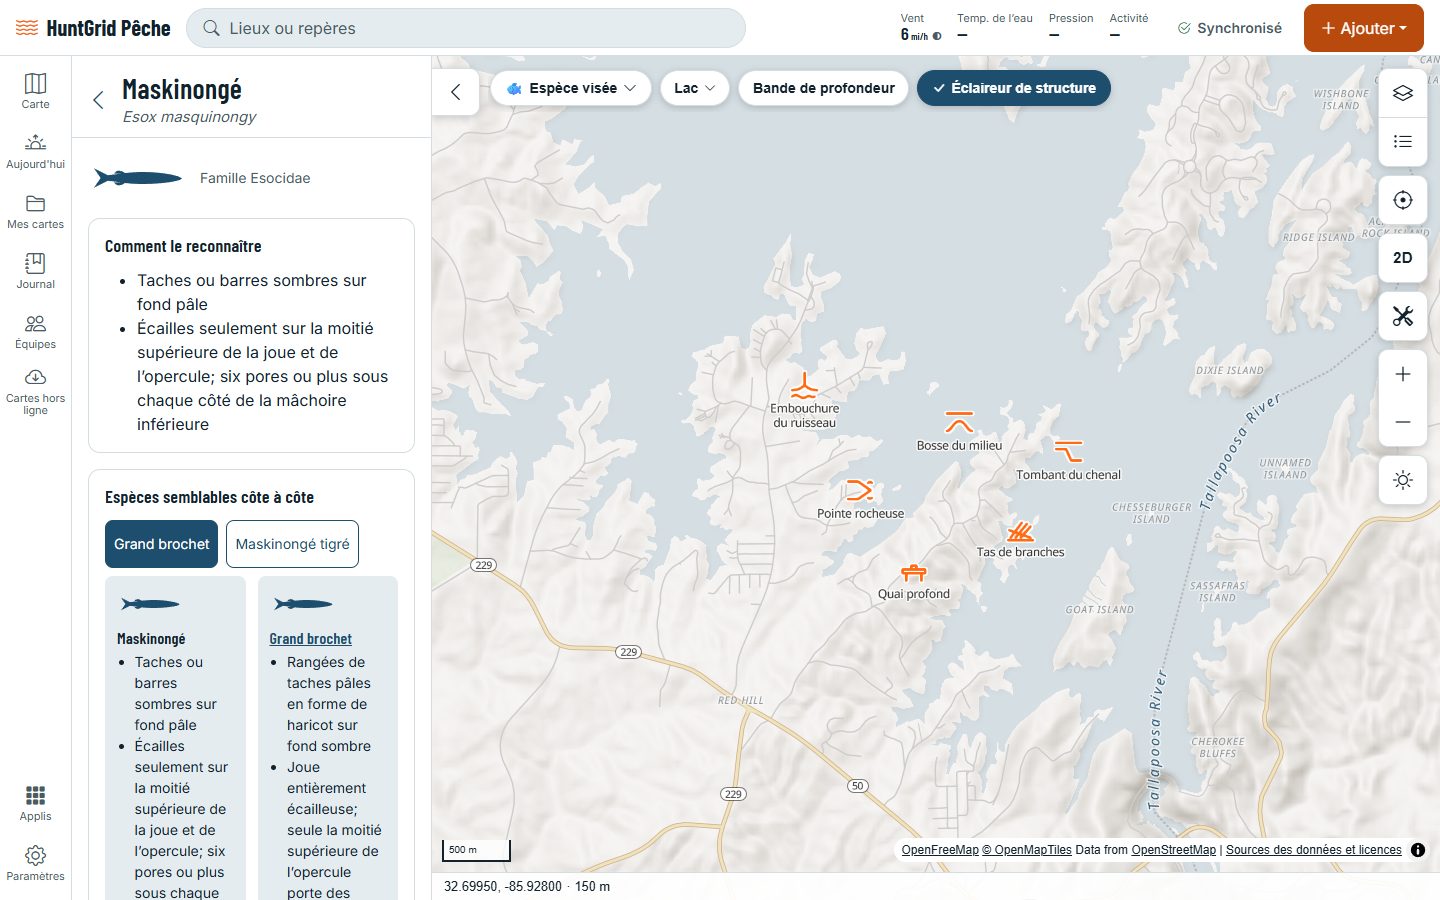
Task: Toggle map brightness theme
Action: pyautogui.click(x=1403, y=480)
